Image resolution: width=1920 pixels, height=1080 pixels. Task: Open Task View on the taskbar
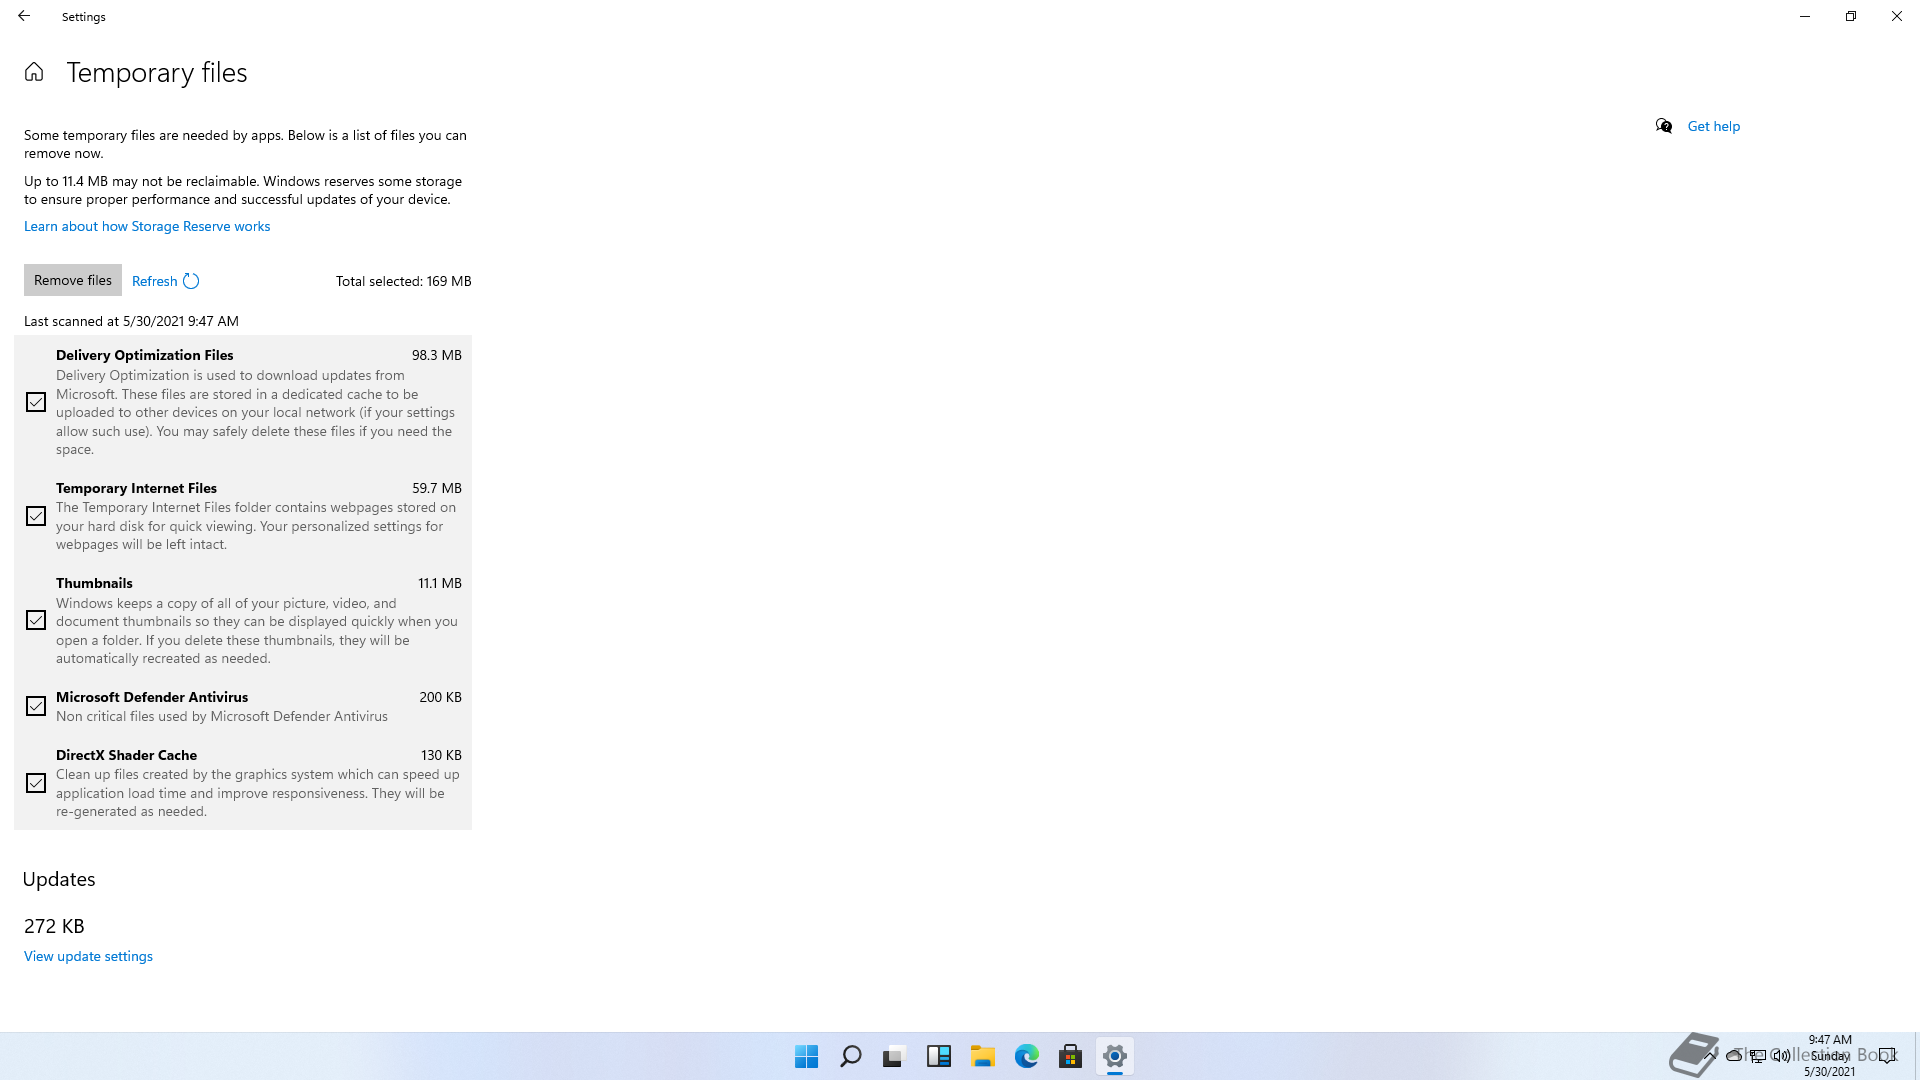(894, 1056)
